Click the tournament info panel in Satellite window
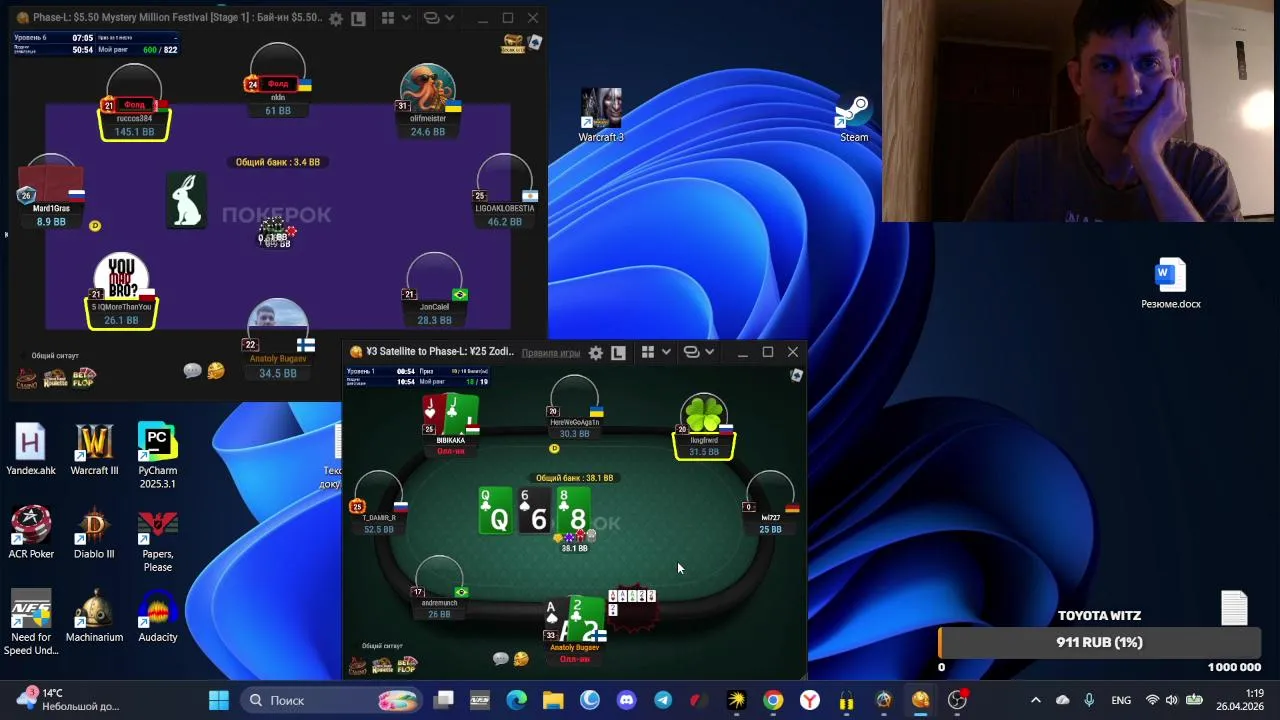 tap(417, 376)
